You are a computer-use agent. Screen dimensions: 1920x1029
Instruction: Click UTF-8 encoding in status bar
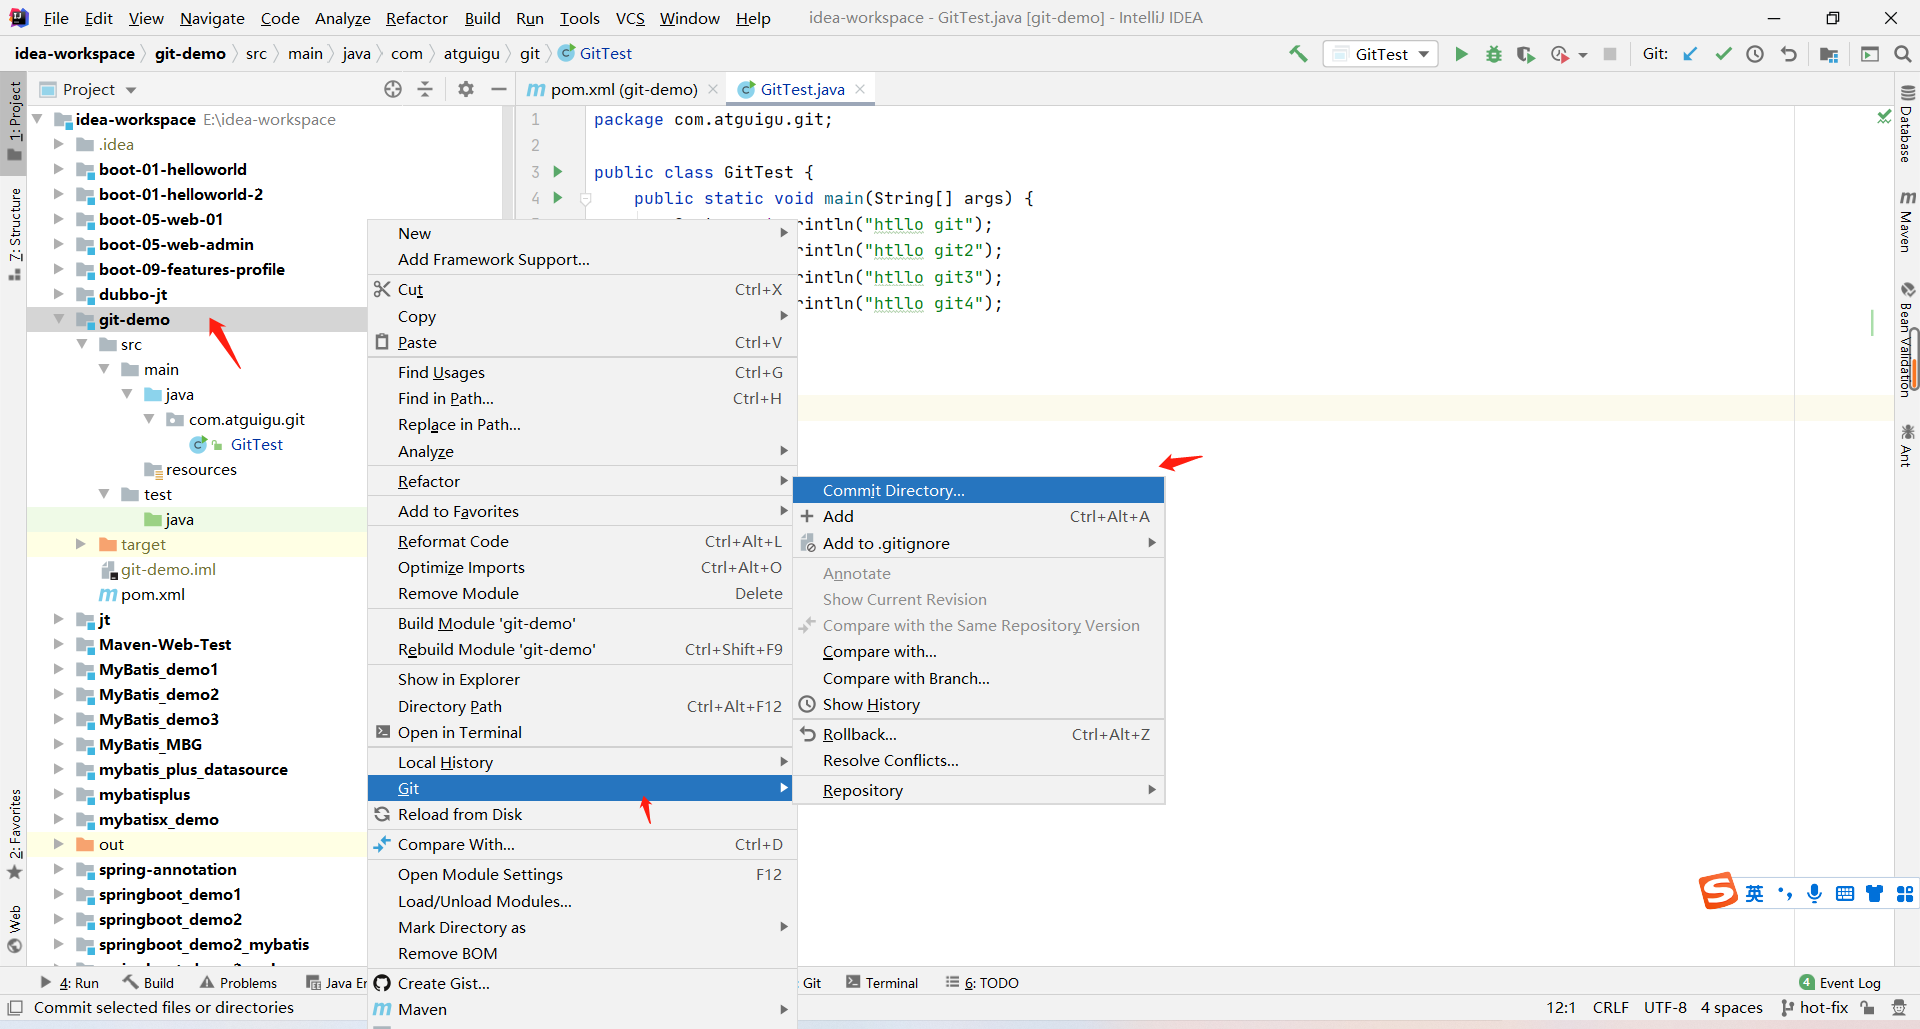[x=1665, y=1008]
